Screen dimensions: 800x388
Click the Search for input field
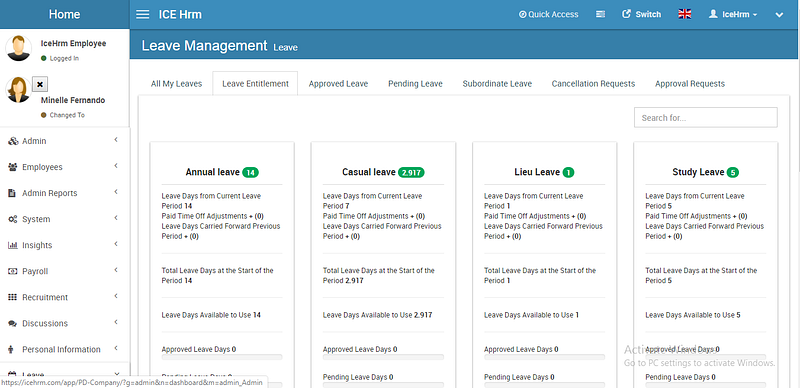pos(706,117)
